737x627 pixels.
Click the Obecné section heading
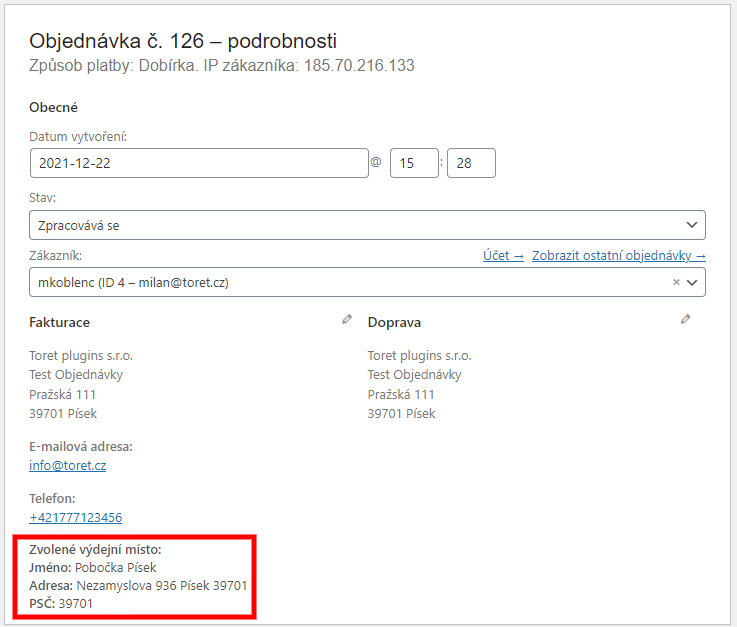(x=53, y=108)
